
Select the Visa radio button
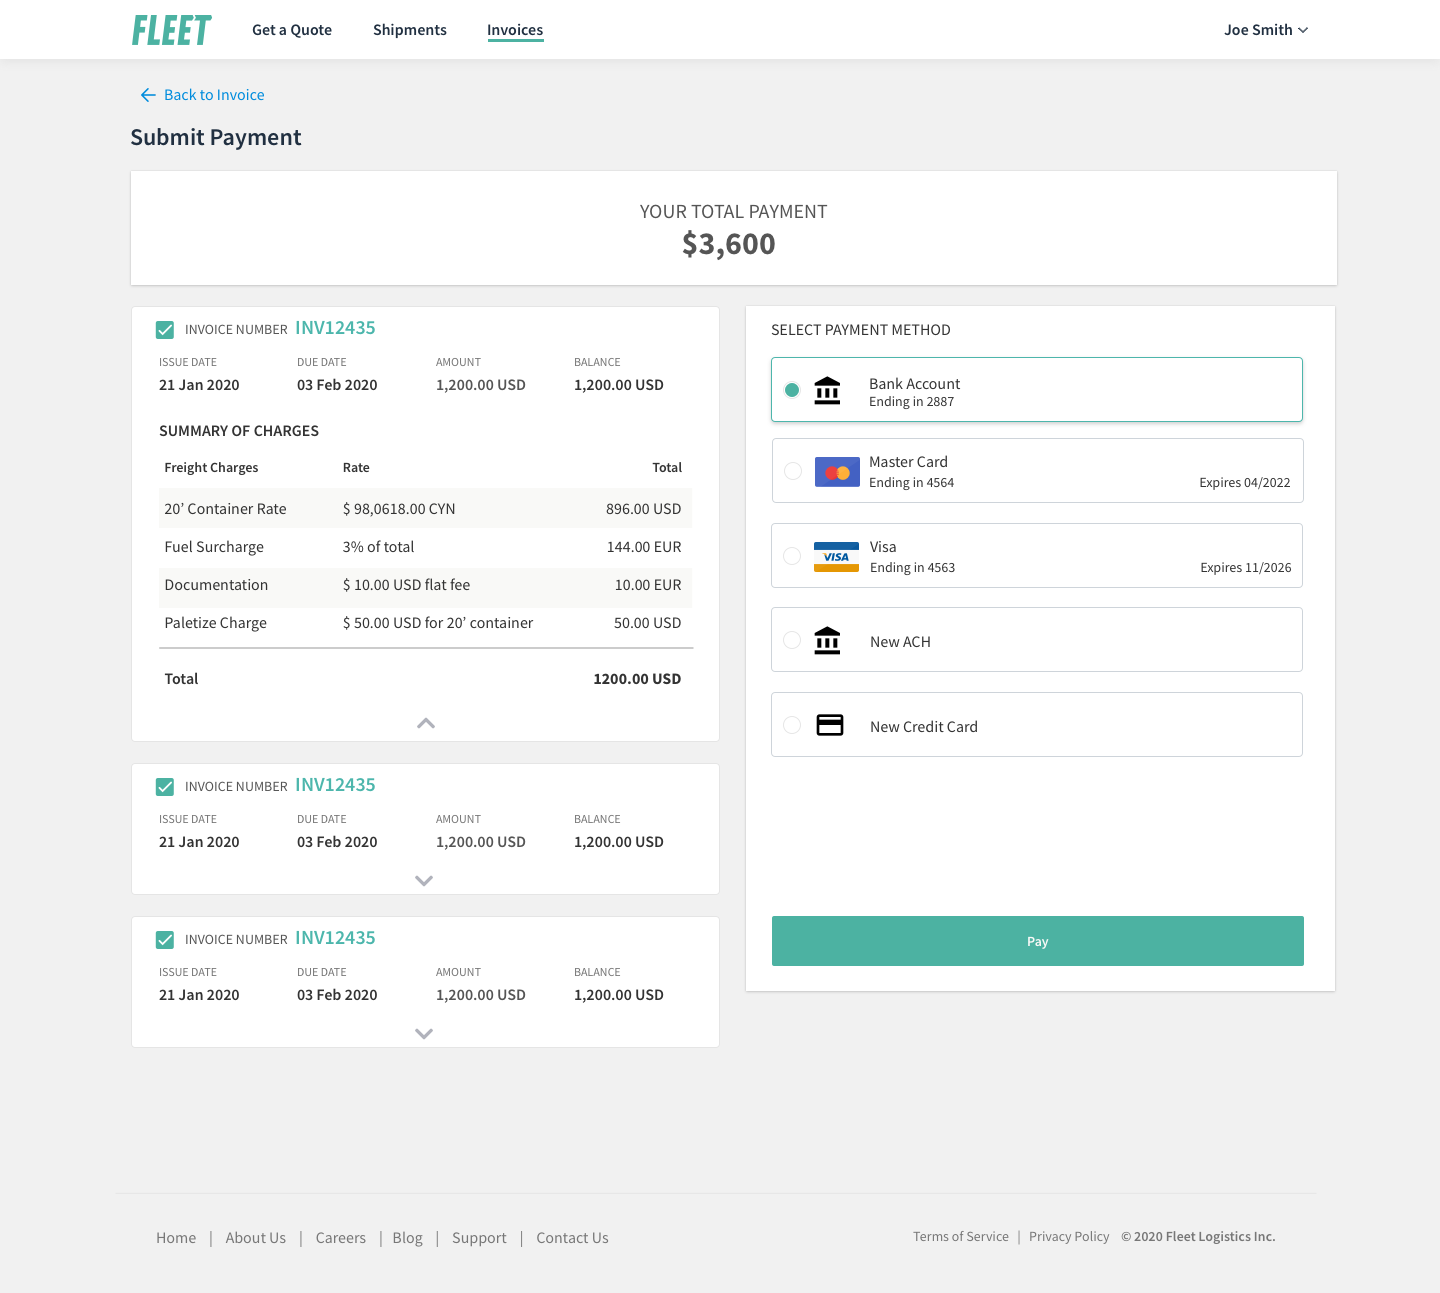(x=792, y=556)
